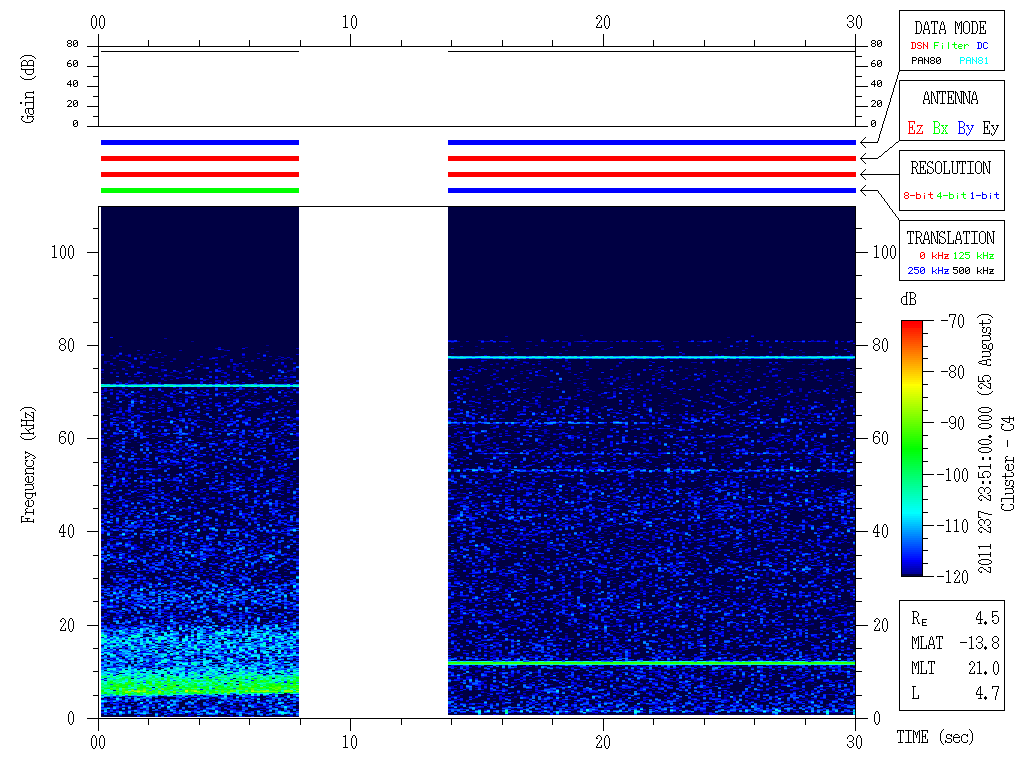This screenshot has height=768, width=1024.
Task: Select the red DSN legend label
Action: click(x=920, y=46)
